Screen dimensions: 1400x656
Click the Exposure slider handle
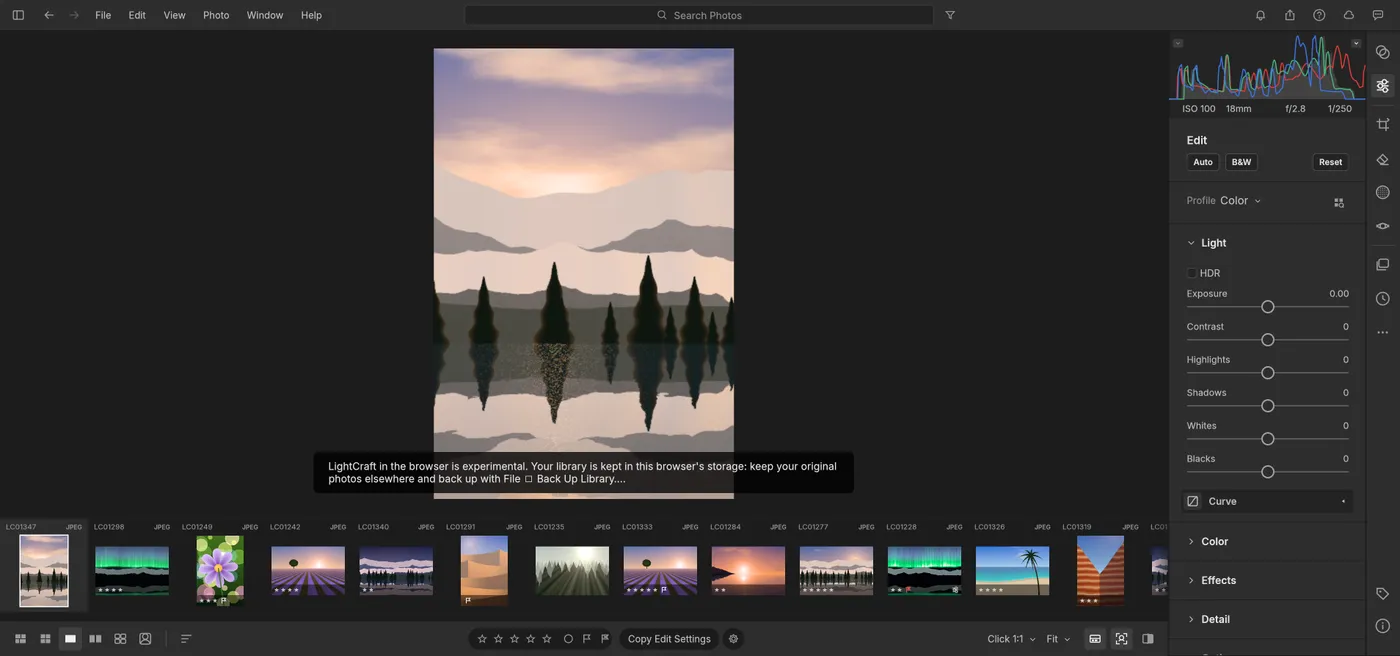coord(1268,307)
